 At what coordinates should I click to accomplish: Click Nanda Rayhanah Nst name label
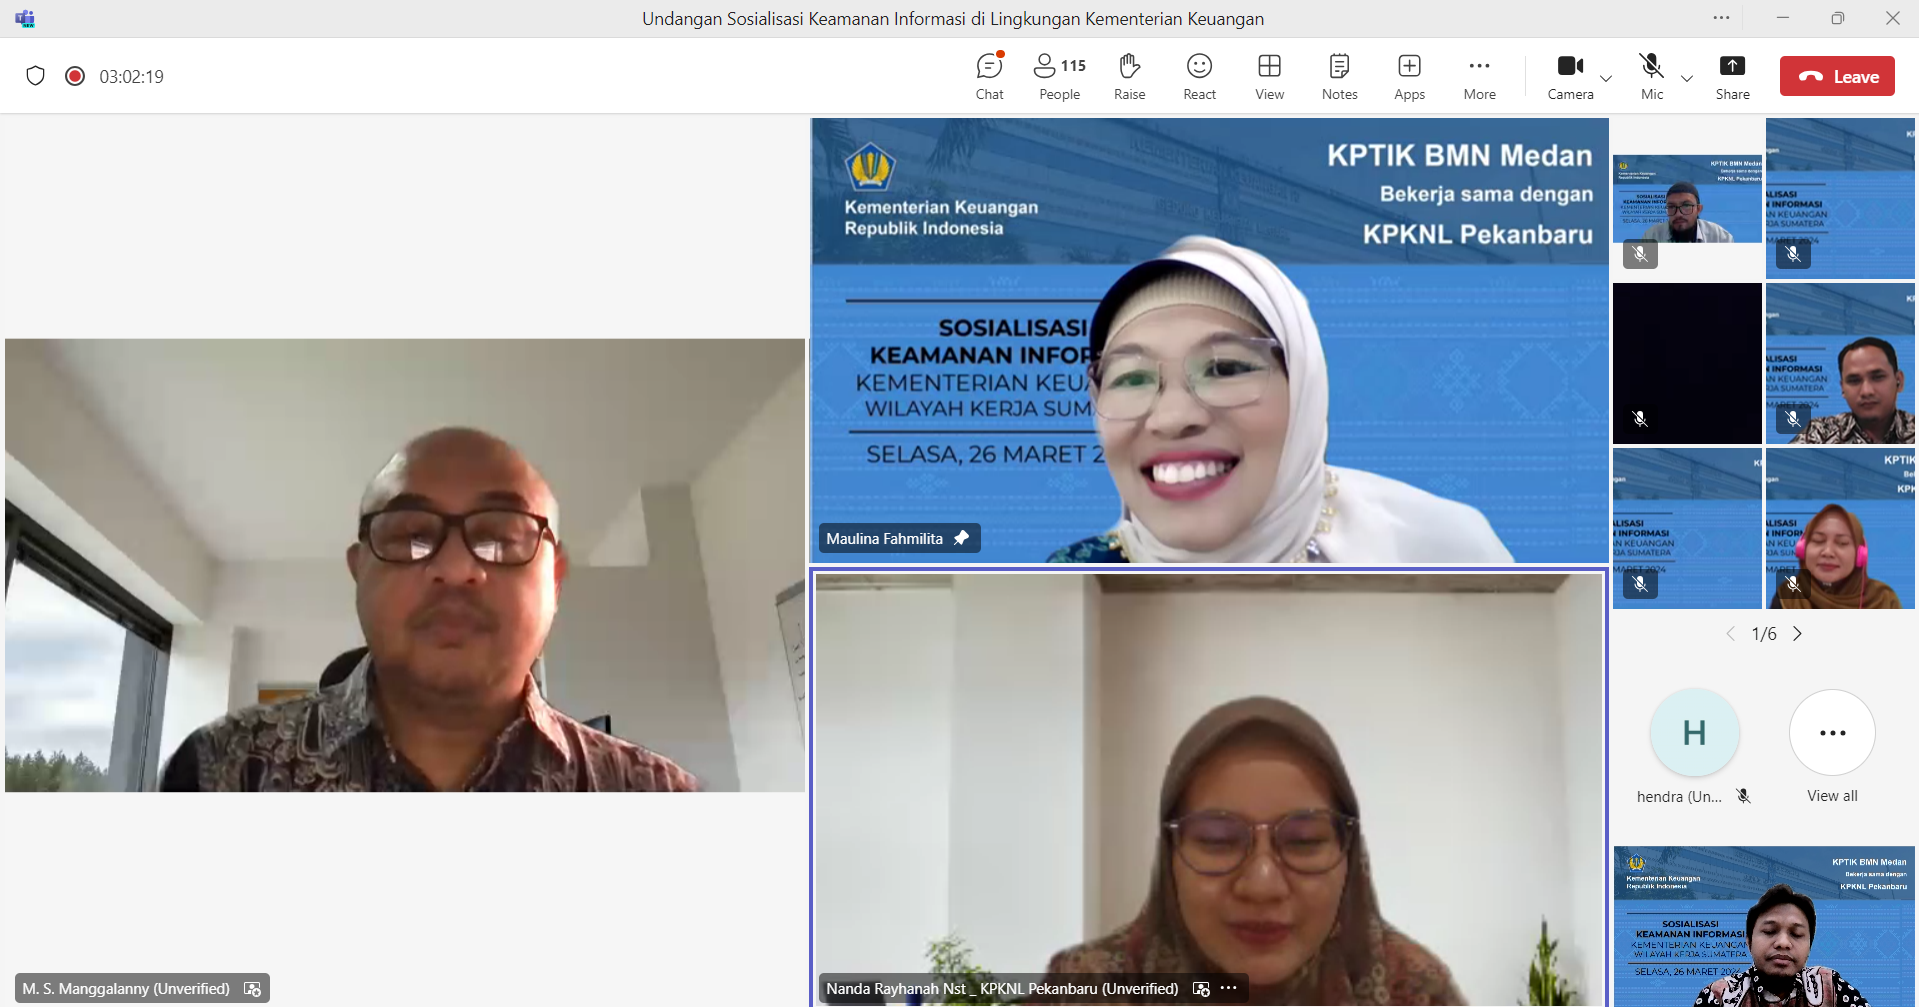[1002, 989]
